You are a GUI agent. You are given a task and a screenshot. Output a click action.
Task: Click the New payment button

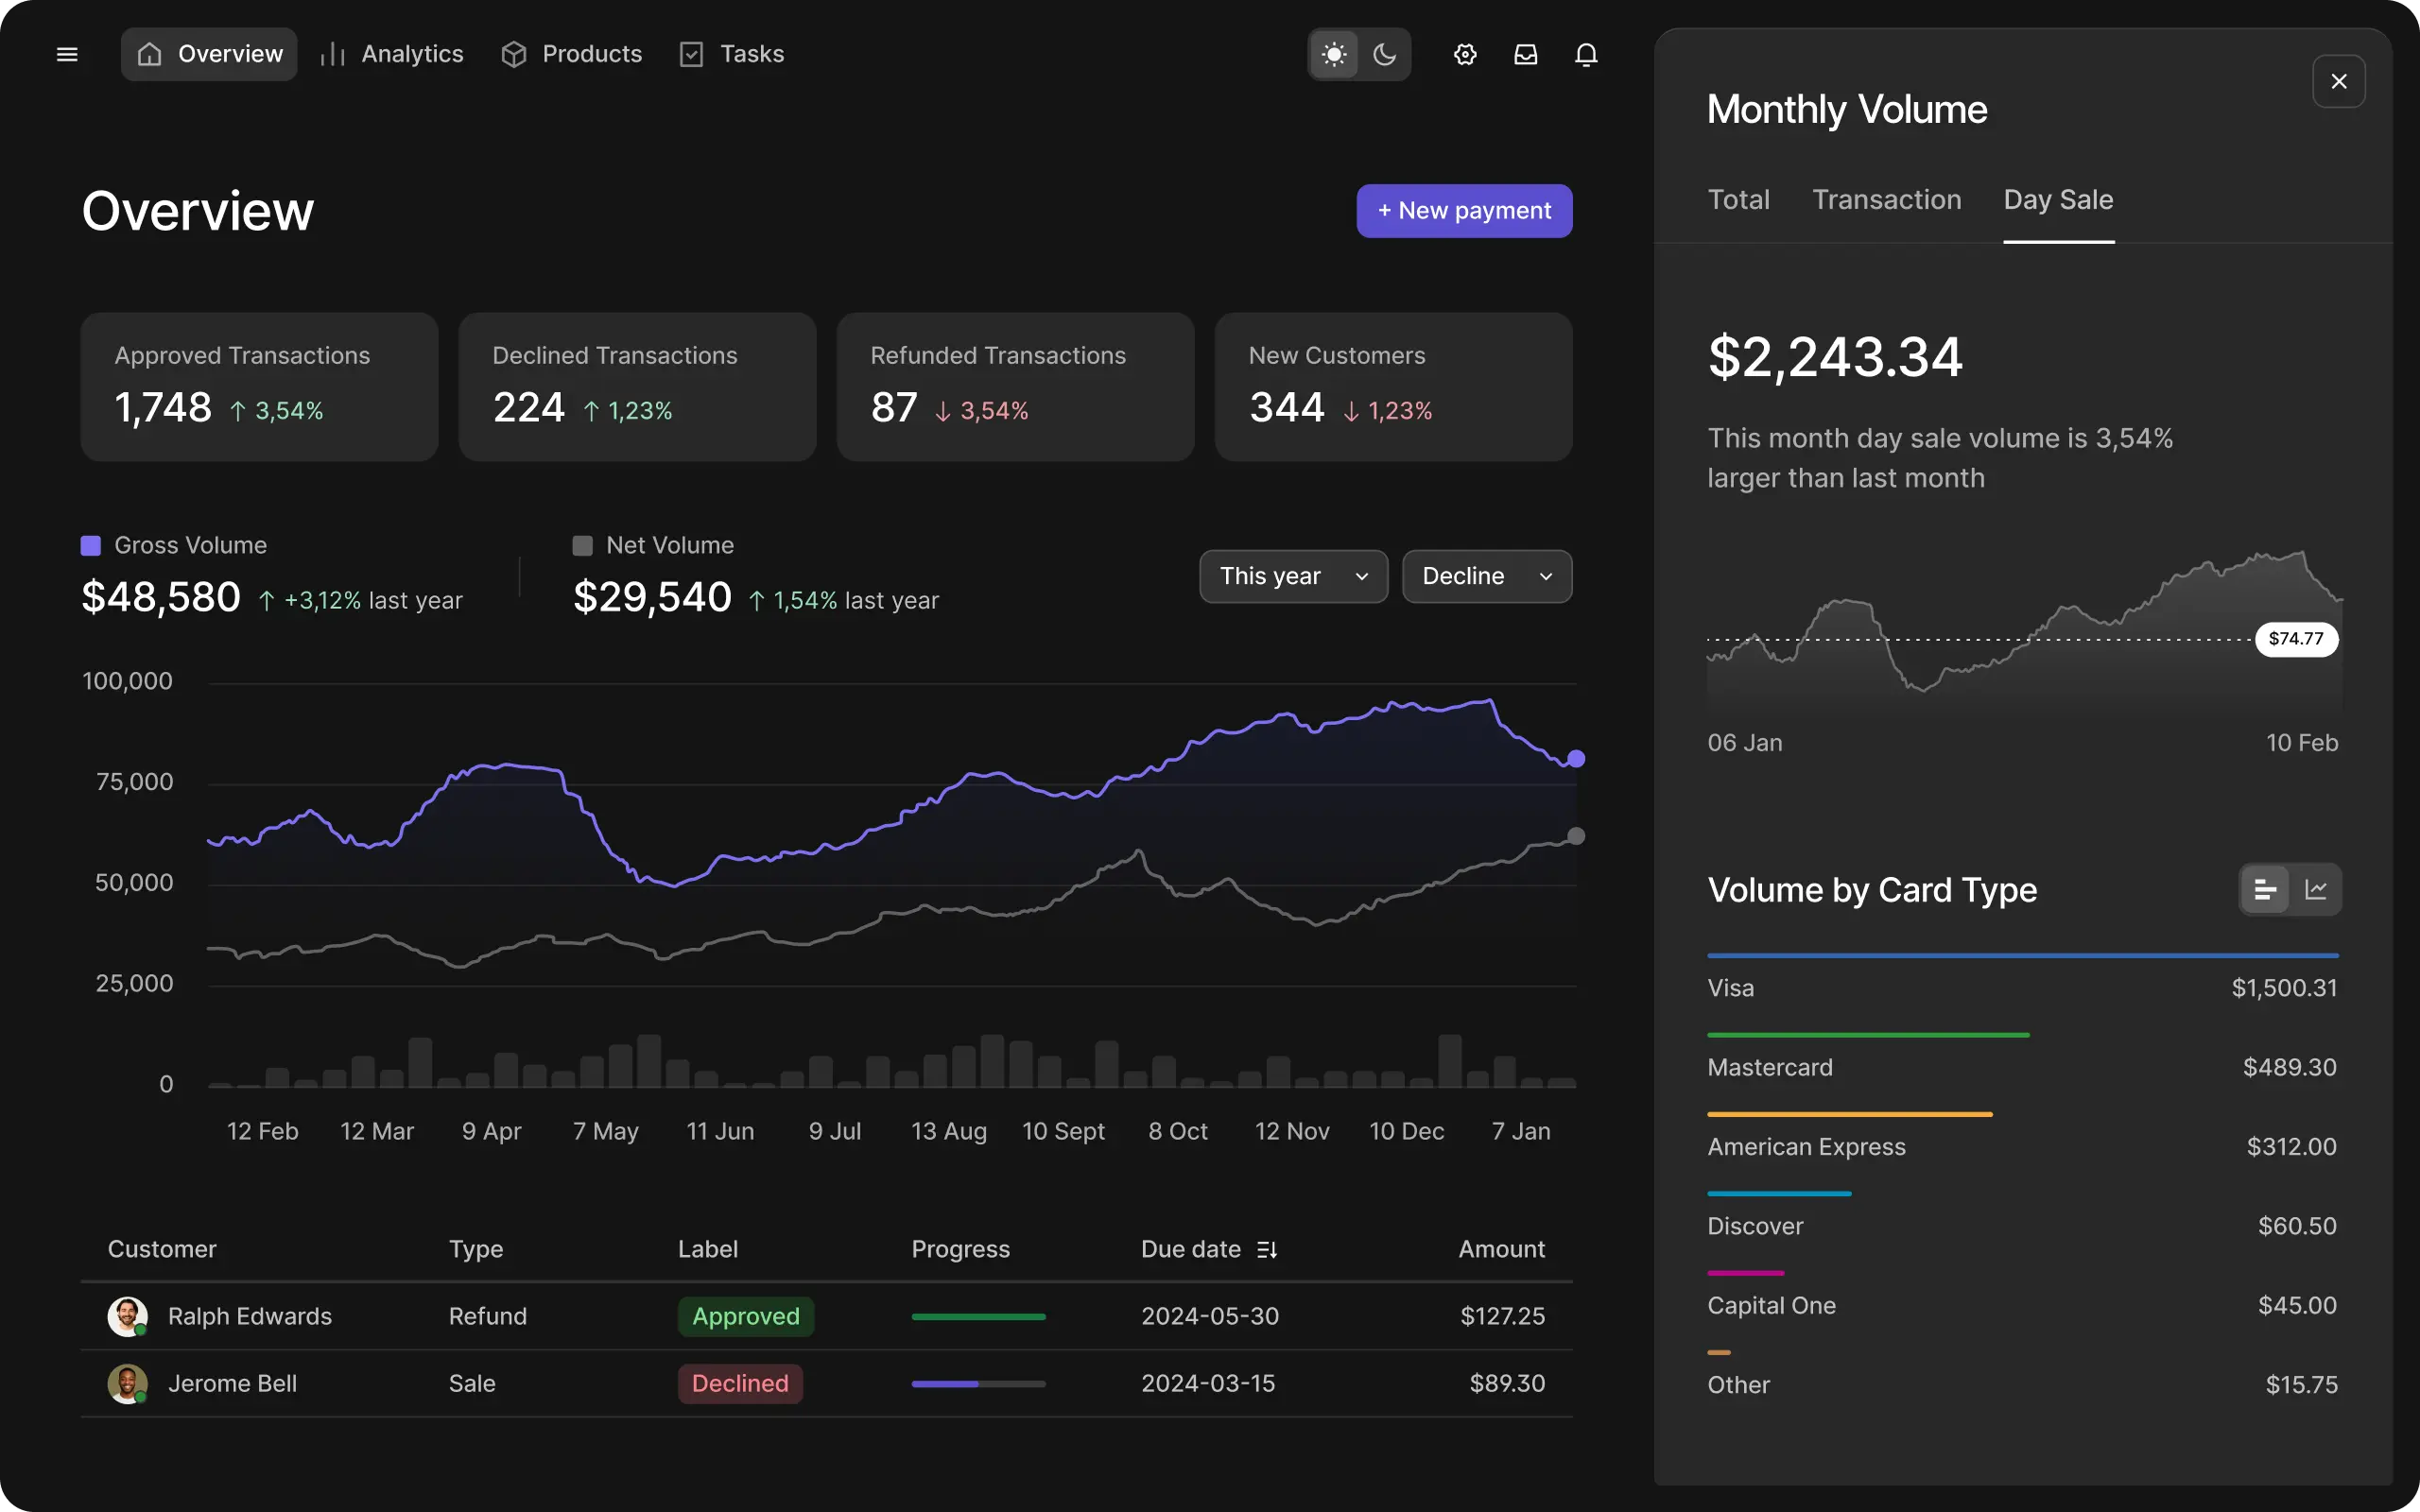(1464, 211)
